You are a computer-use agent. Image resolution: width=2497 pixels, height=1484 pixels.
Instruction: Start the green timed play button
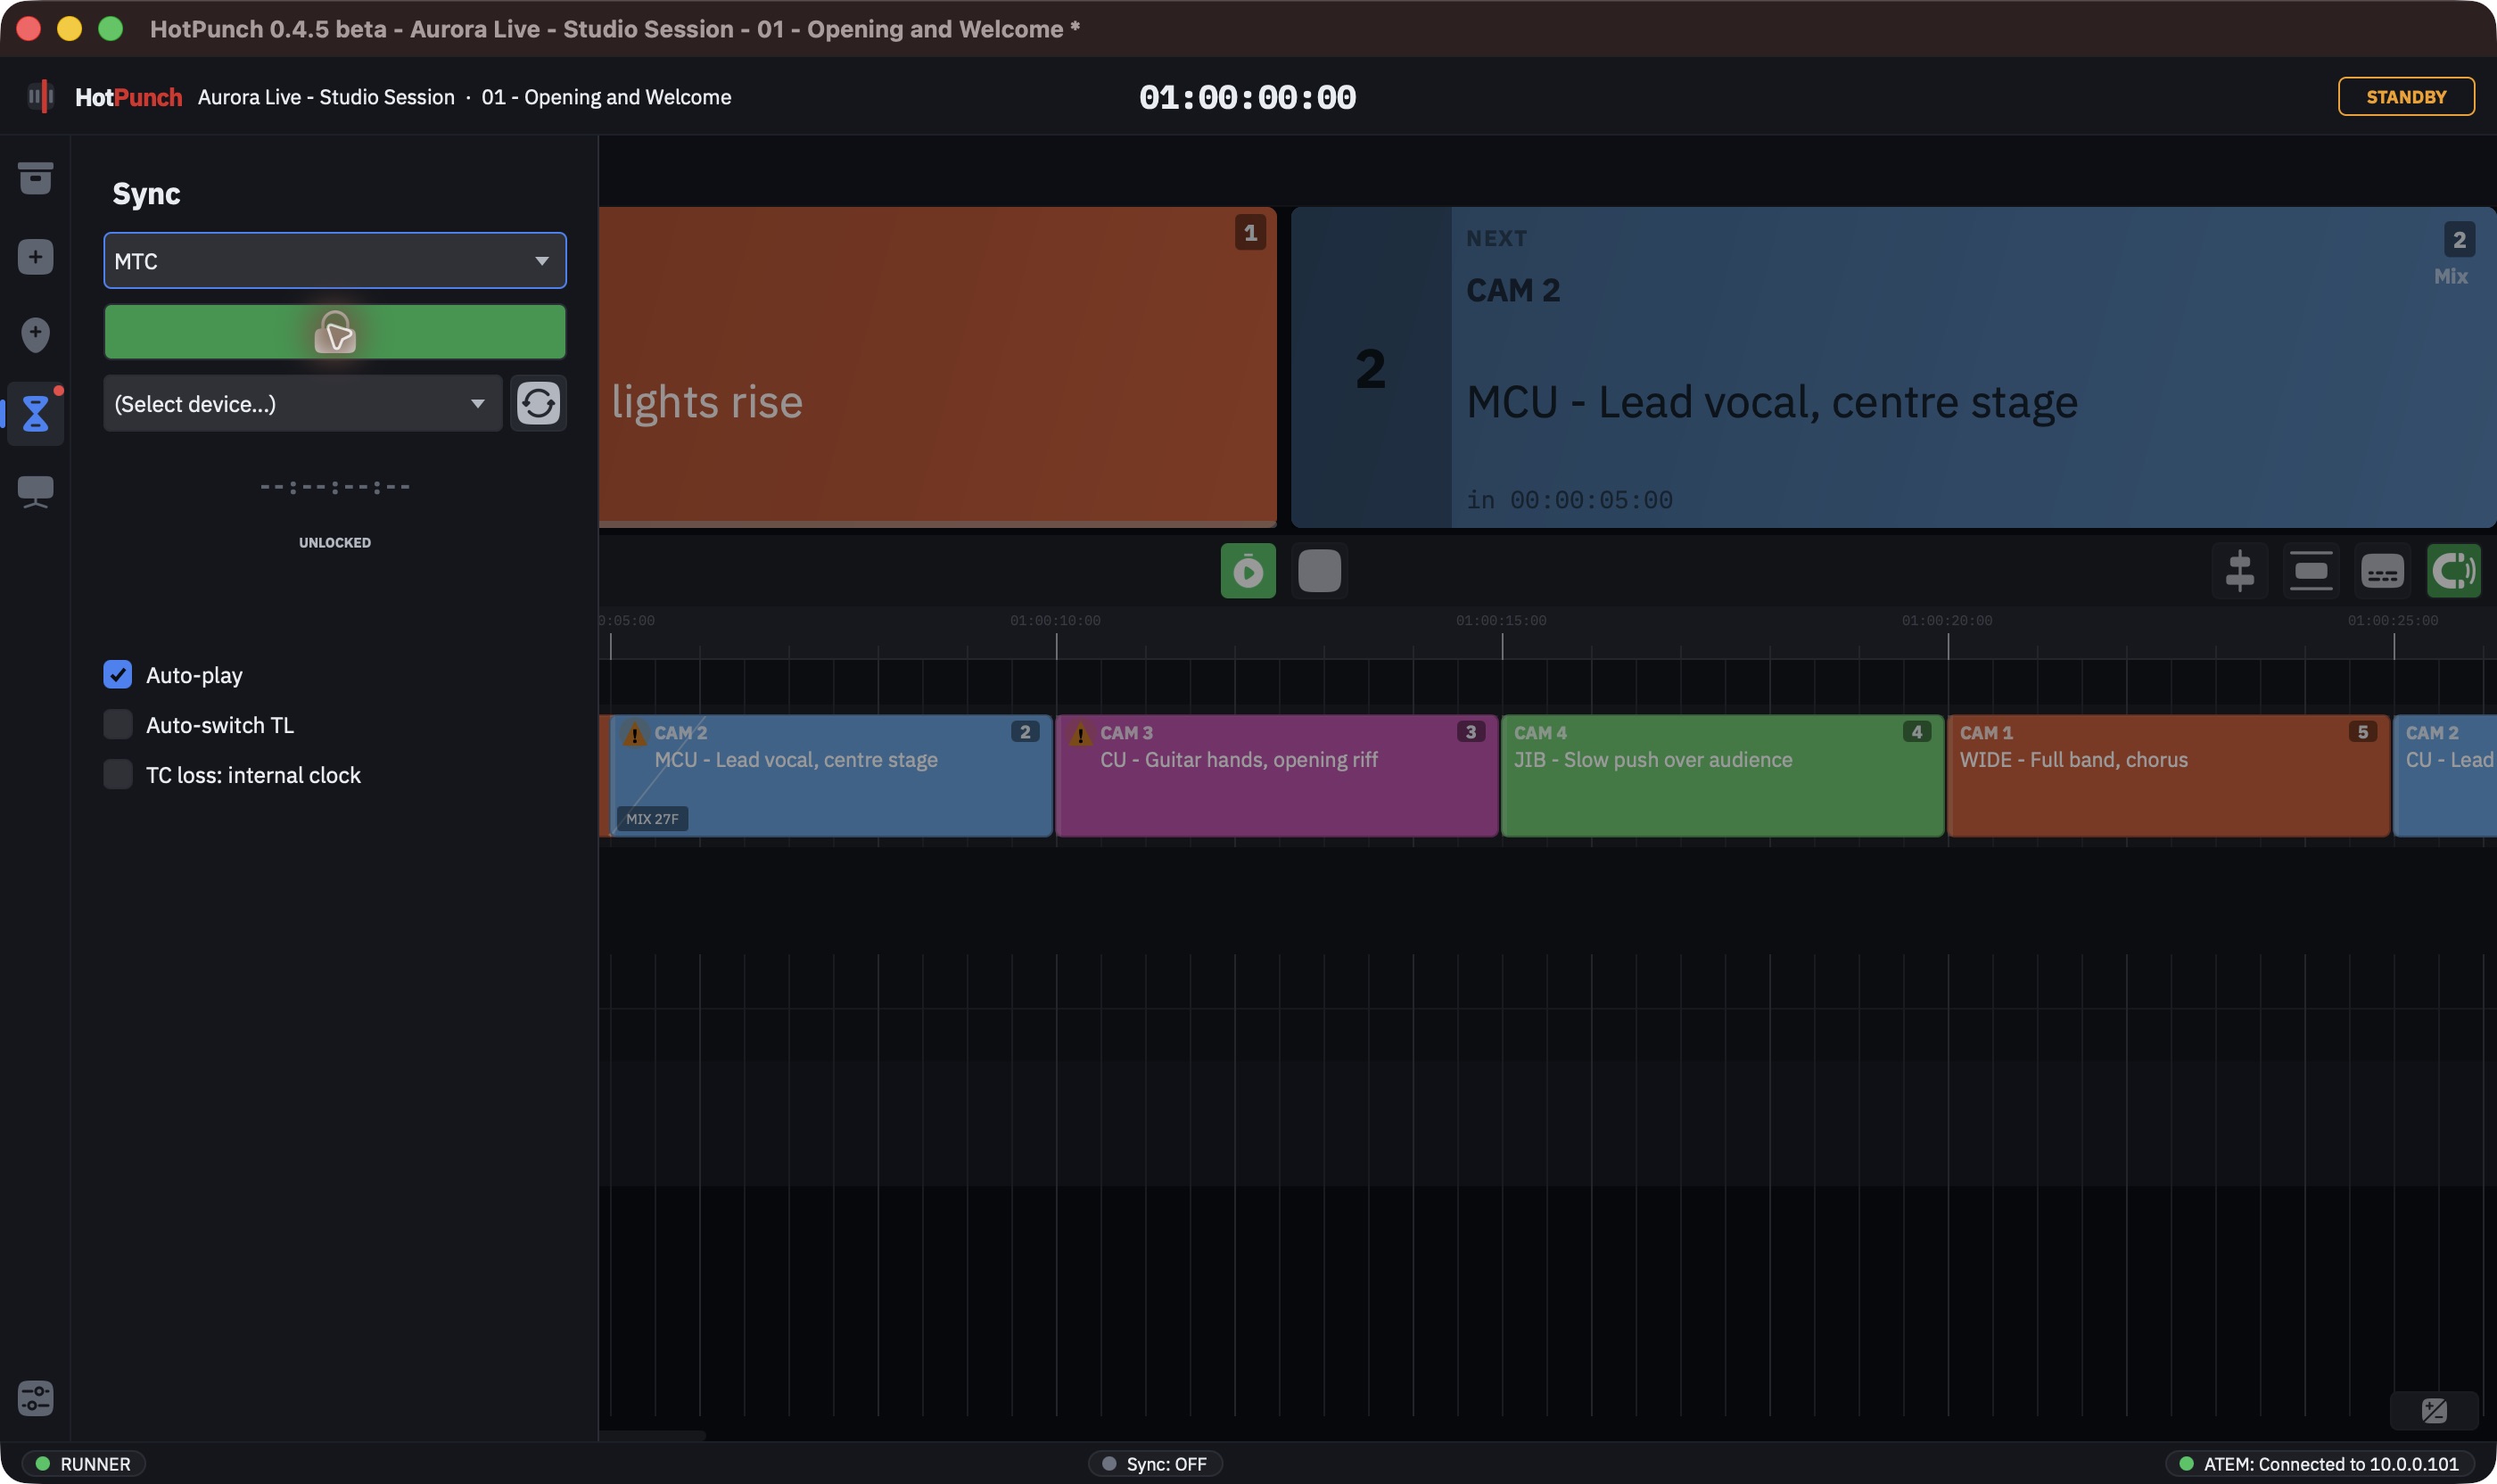click(1248, 571)
